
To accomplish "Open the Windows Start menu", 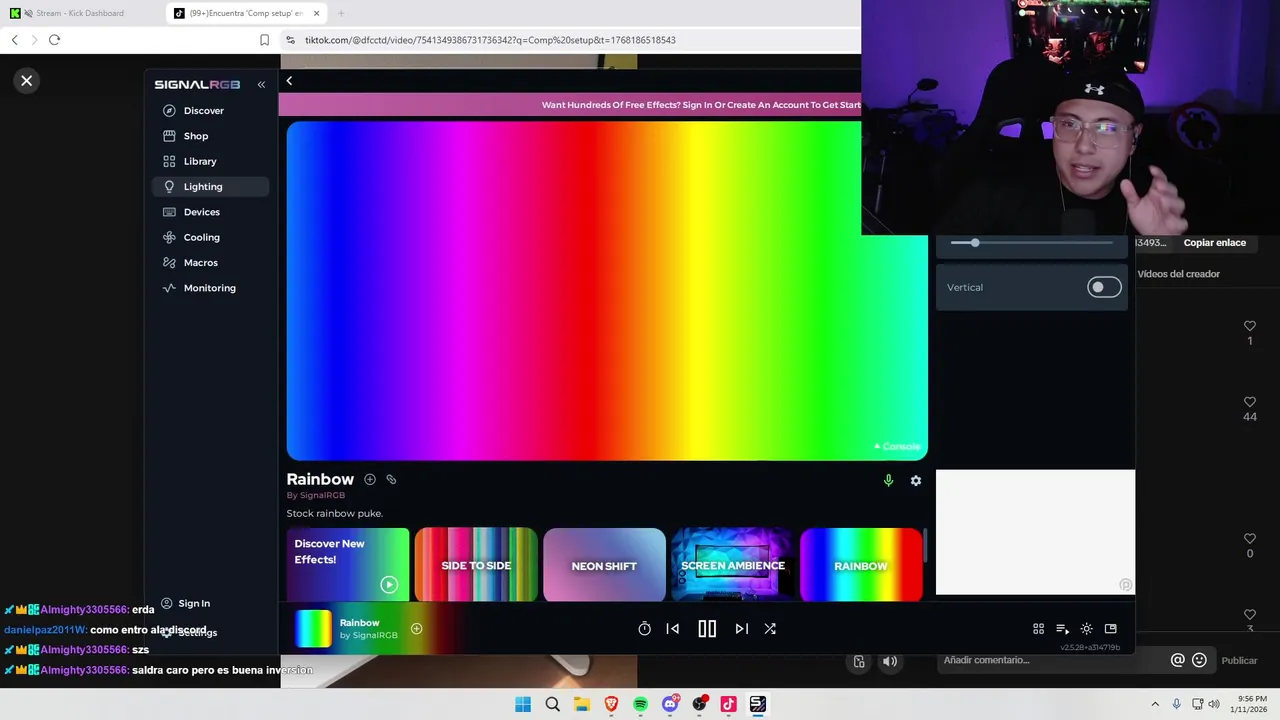I will [523, 704].
